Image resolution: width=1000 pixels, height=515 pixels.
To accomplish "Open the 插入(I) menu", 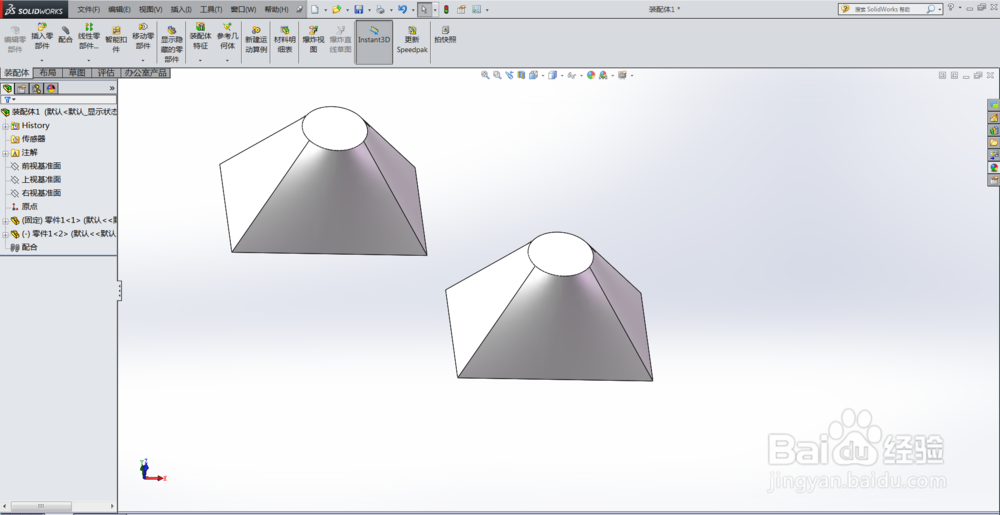I will [x=181, y=10].
